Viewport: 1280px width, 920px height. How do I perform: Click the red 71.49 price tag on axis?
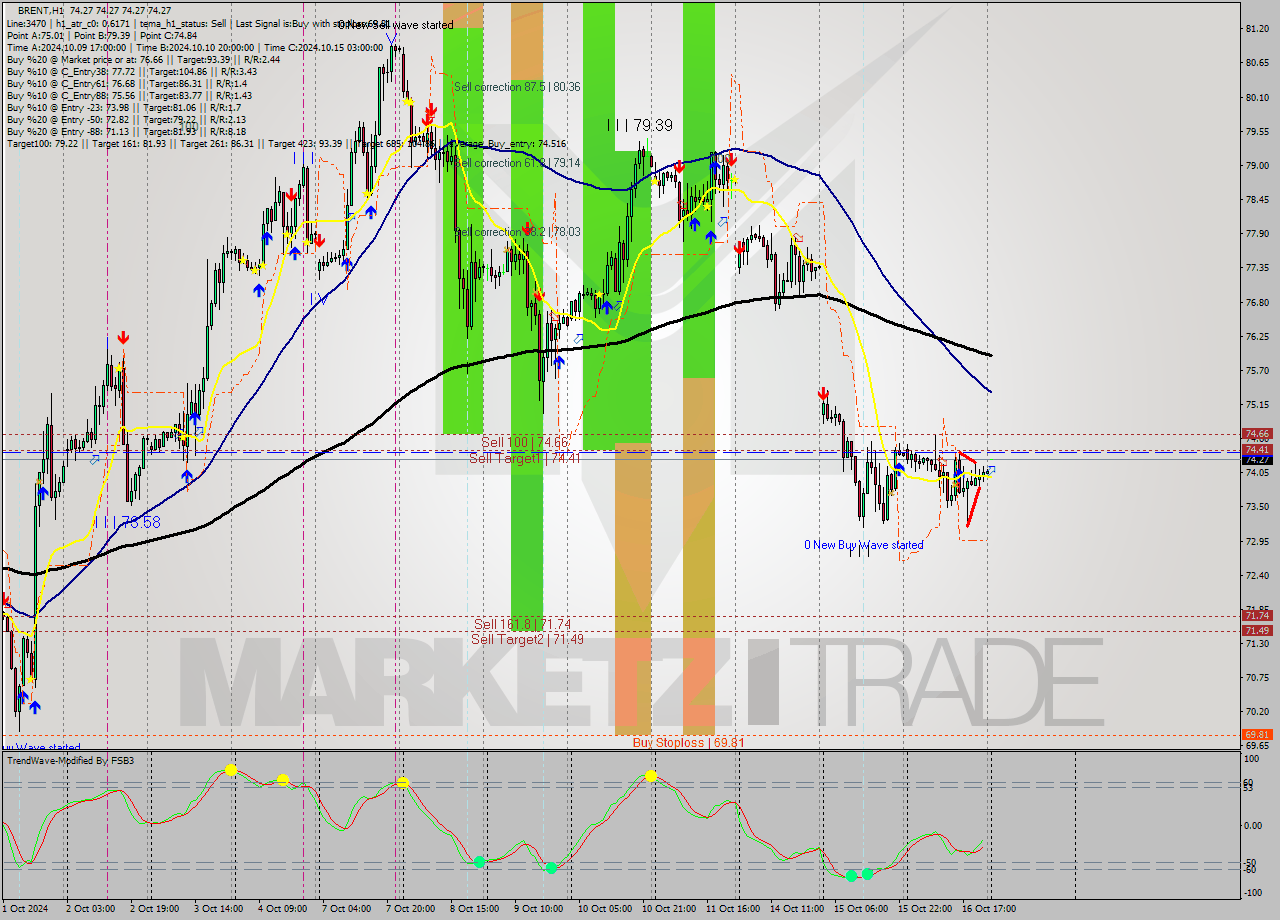1256,631
